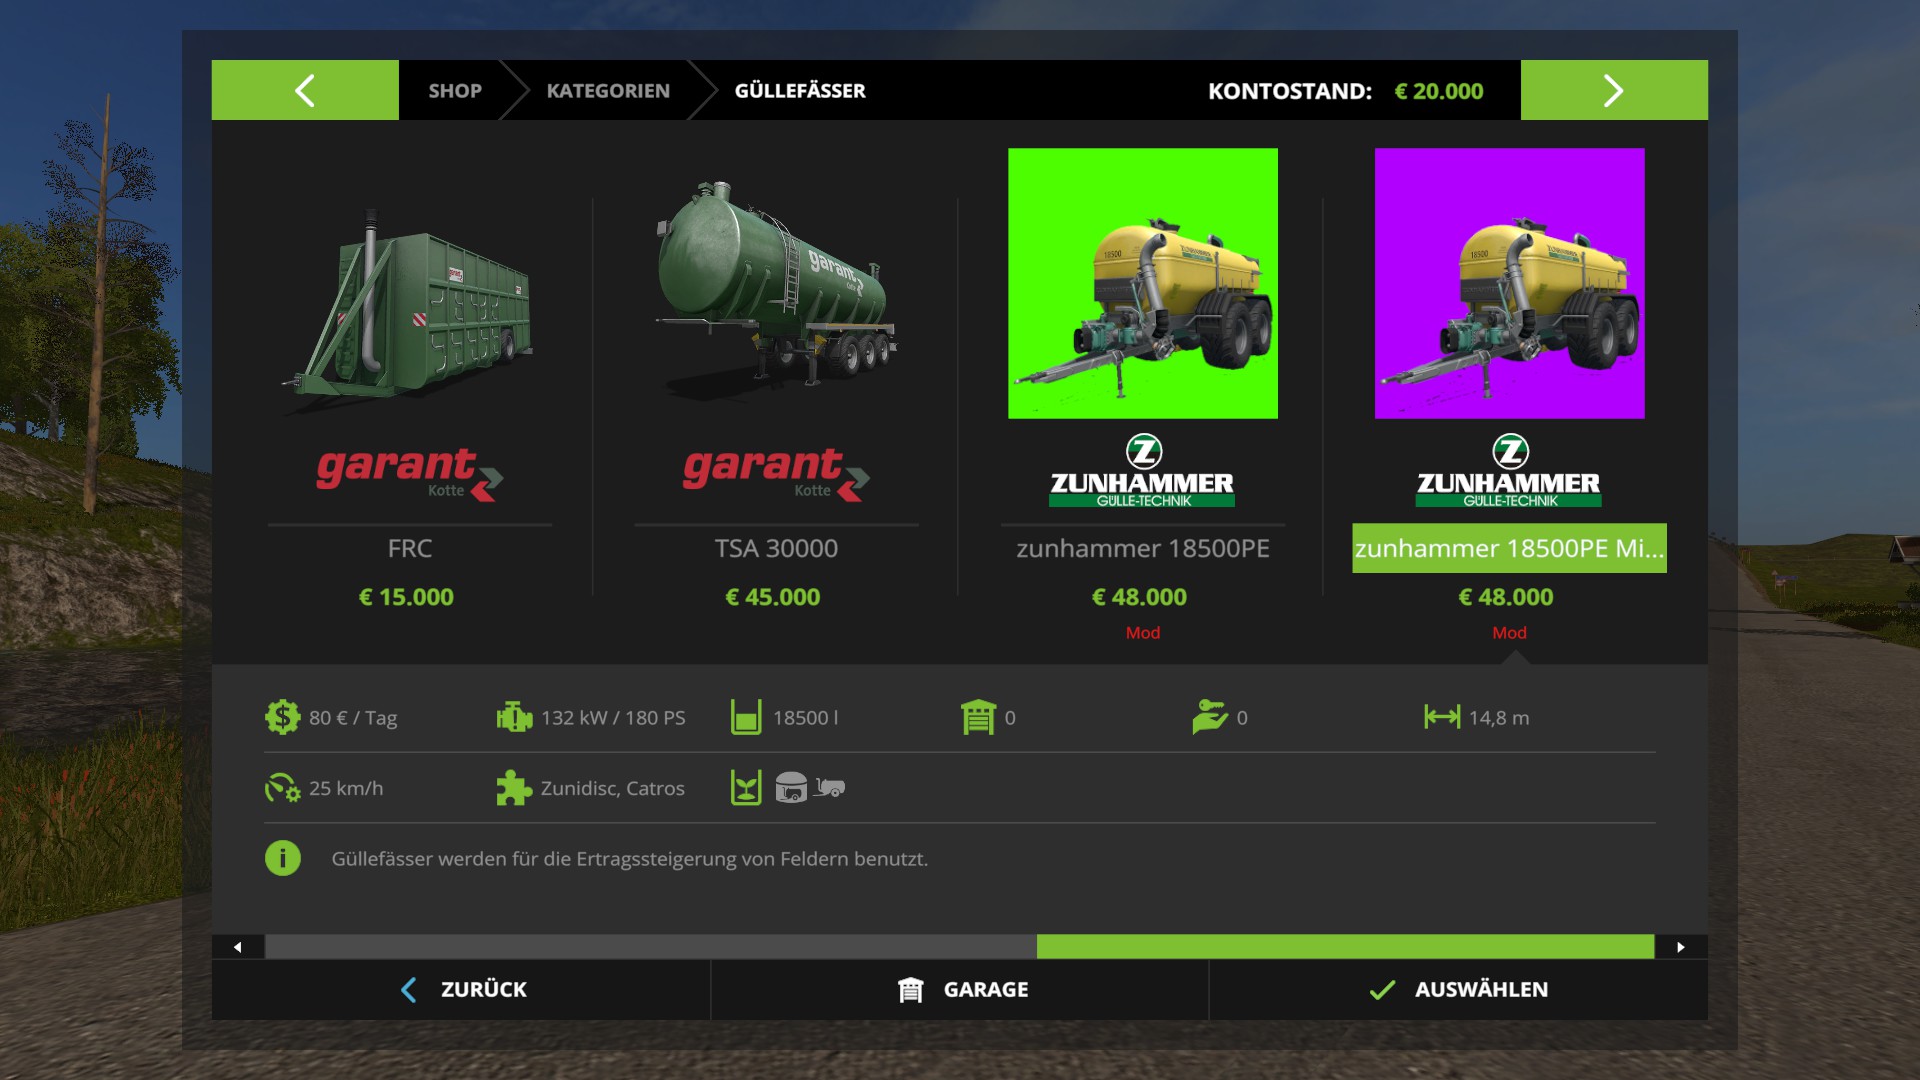This screenshot has height=1080, width=1920.
Task: Click the € 45.000 price
Action: (x=773, y=597)
